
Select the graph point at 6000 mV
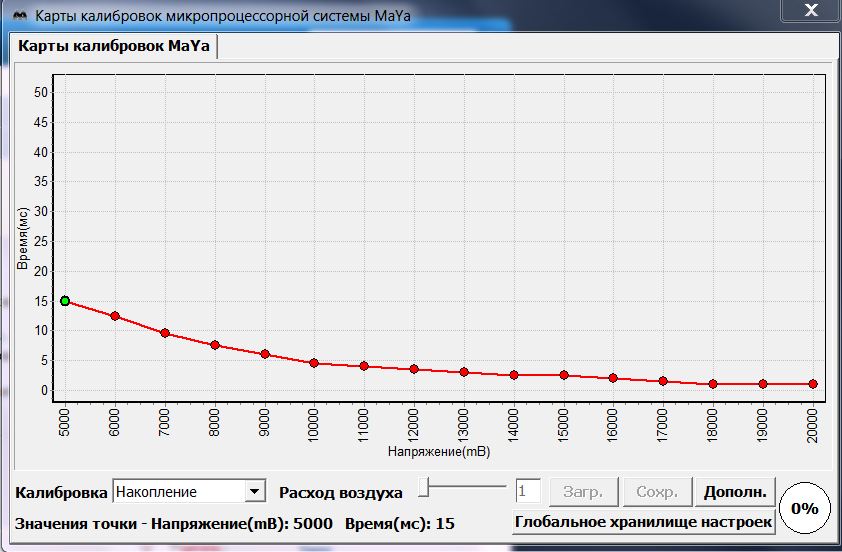pos(115,316)
